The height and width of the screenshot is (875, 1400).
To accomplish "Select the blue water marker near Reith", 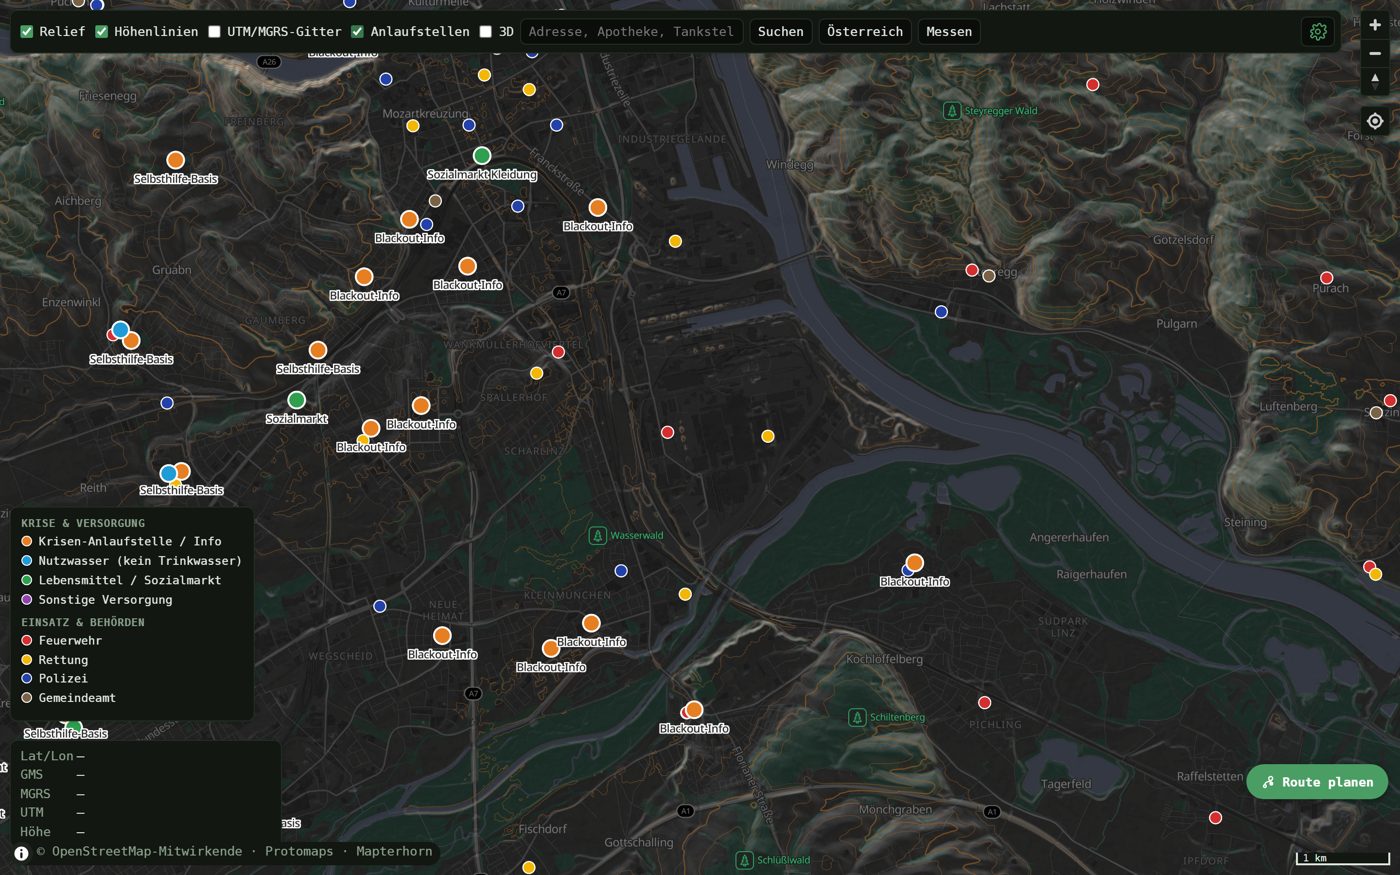I will (x=168, y=473).
